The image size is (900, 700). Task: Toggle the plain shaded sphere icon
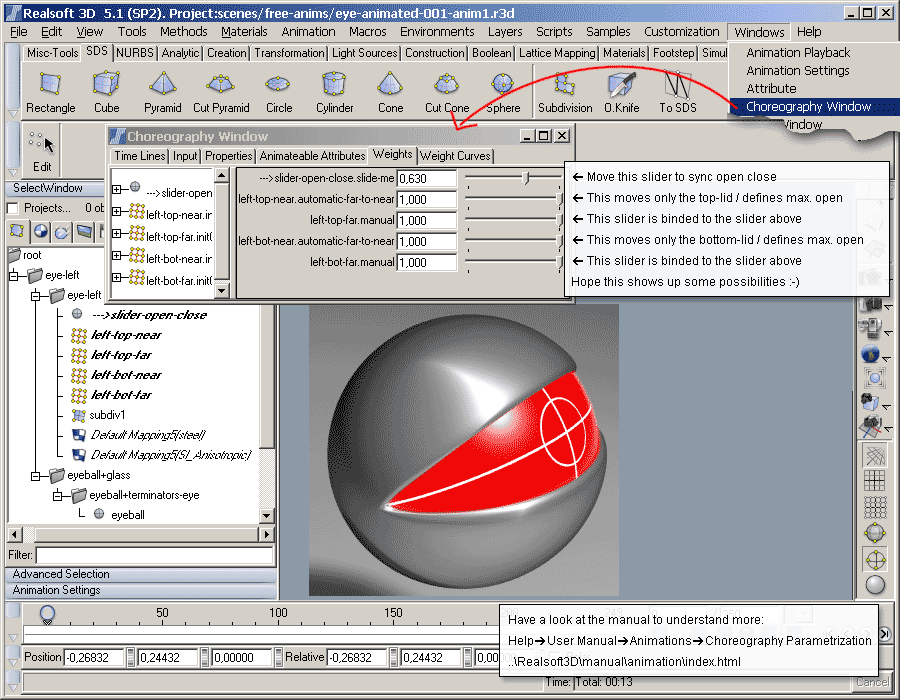click(875, 585)
